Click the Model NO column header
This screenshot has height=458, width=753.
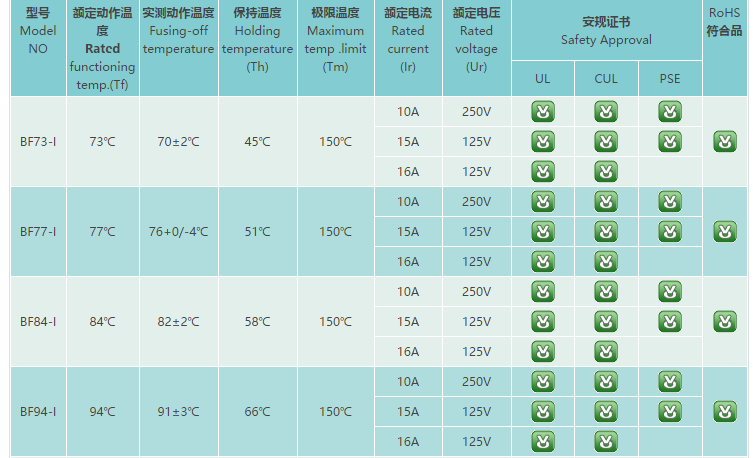point(38,30)
